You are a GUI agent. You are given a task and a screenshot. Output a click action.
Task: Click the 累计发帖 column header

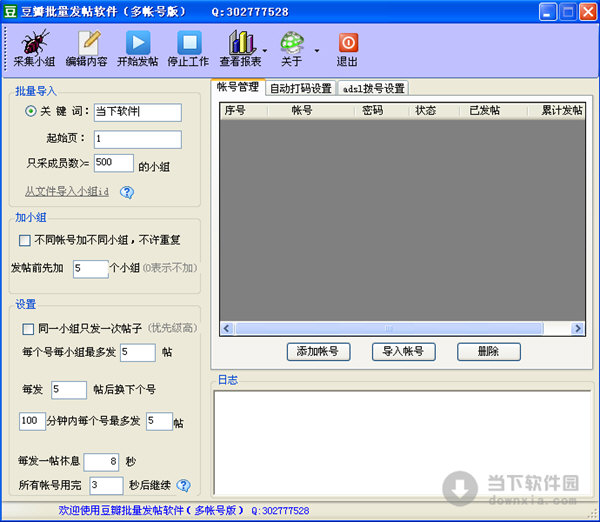pyautogui.click(x=556, y=111)
